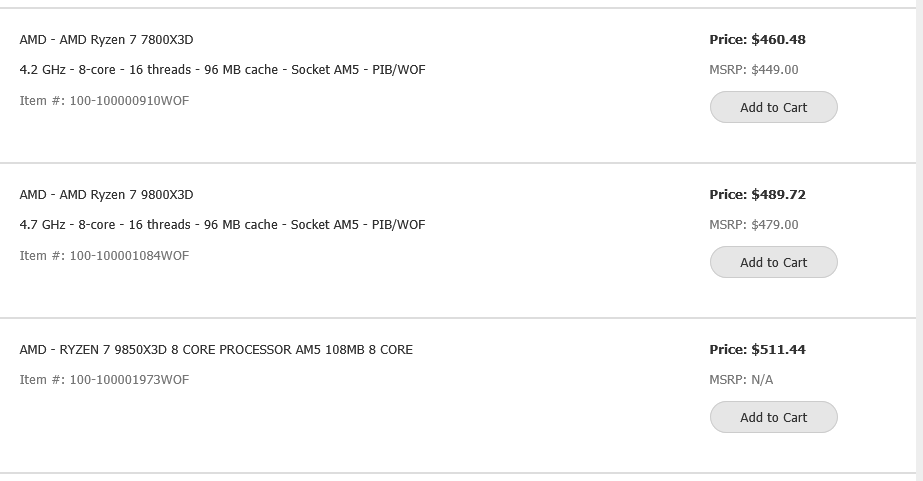Click the MSRP N/A text
This screenshot has height=481, width=923.
[x=741, y=380]
